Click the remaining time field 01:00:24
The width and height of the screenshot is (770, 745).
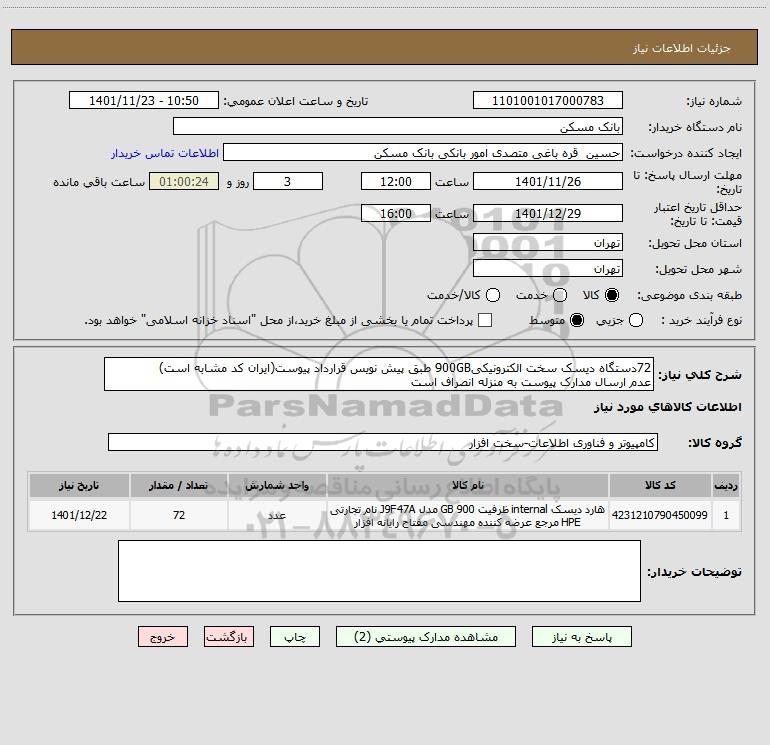[184, 181]
